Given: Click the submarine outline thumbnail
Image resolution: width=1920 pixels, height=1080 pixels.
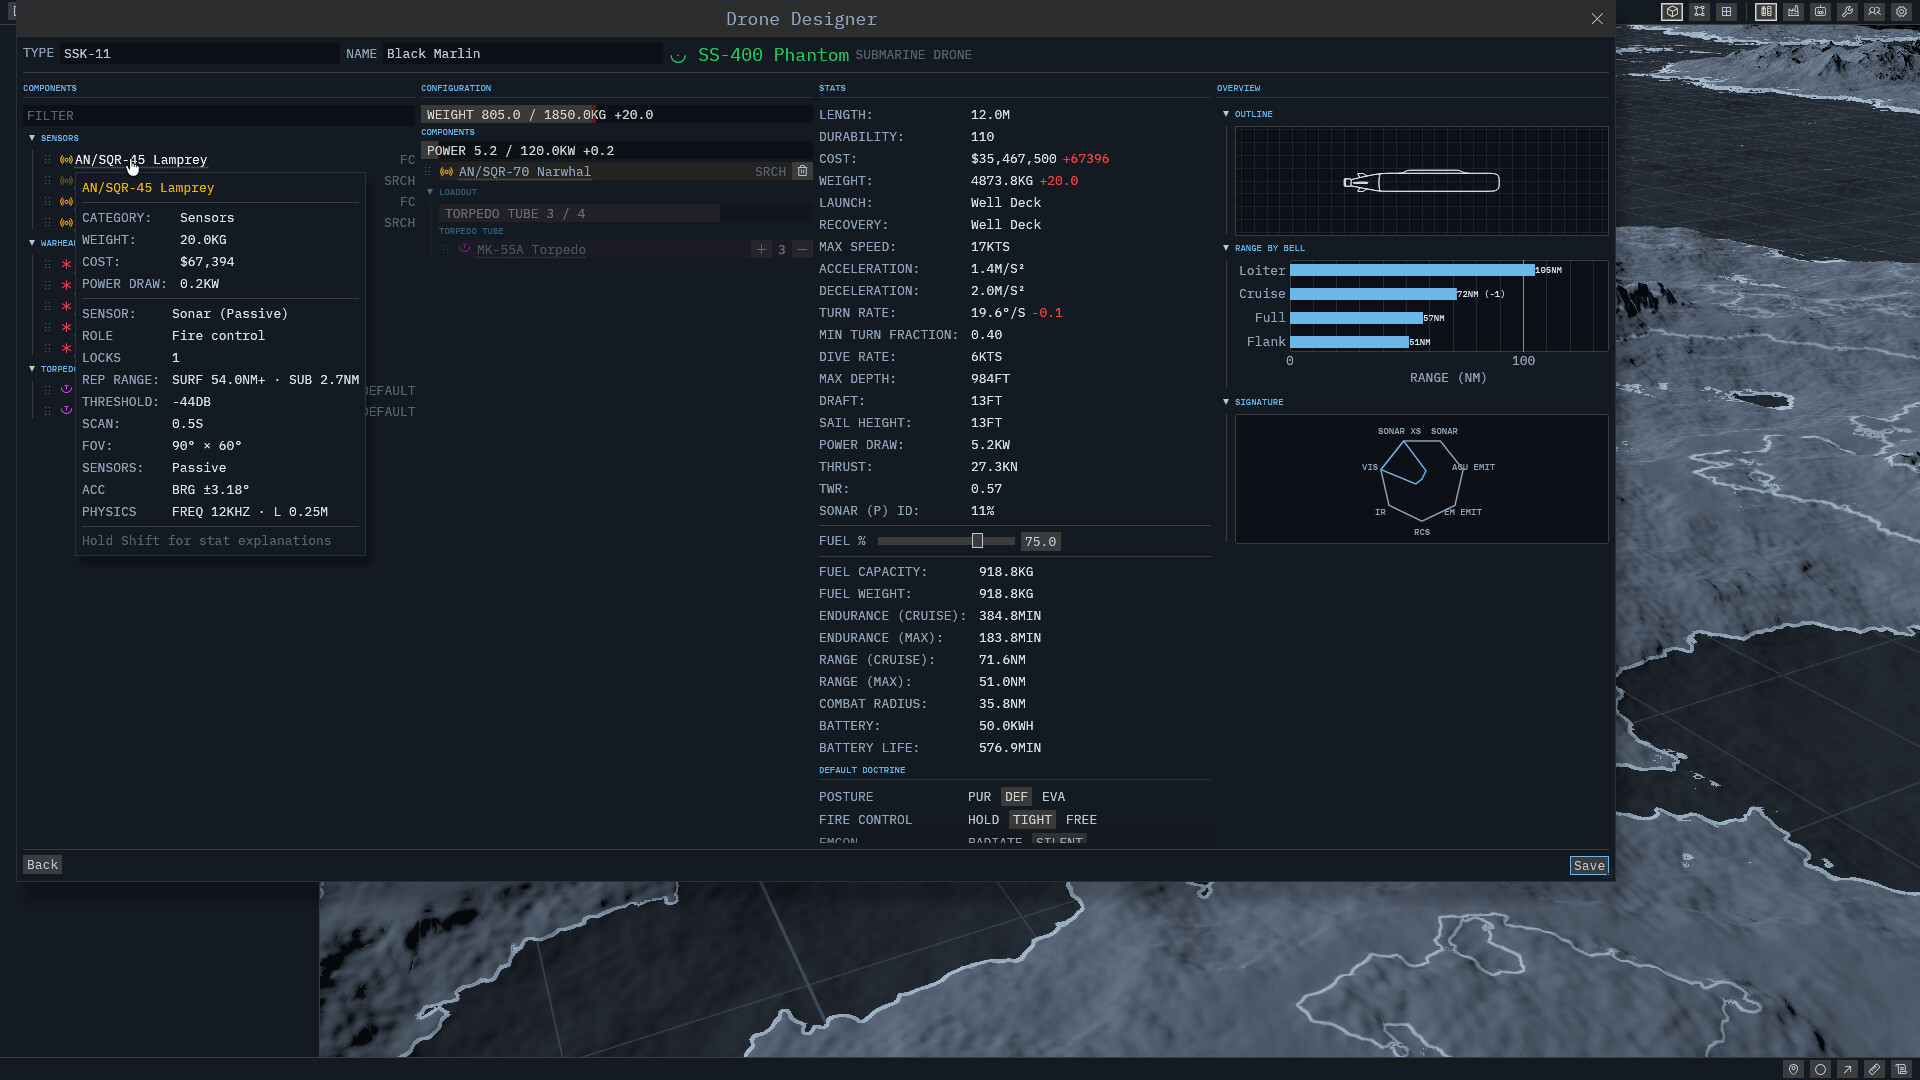Looking at the screenshot, I should 1421,181.
